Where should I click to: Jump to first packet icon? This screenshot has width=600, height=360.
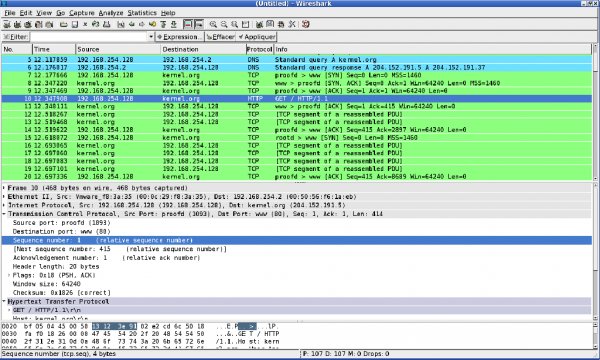pos(163,24)
